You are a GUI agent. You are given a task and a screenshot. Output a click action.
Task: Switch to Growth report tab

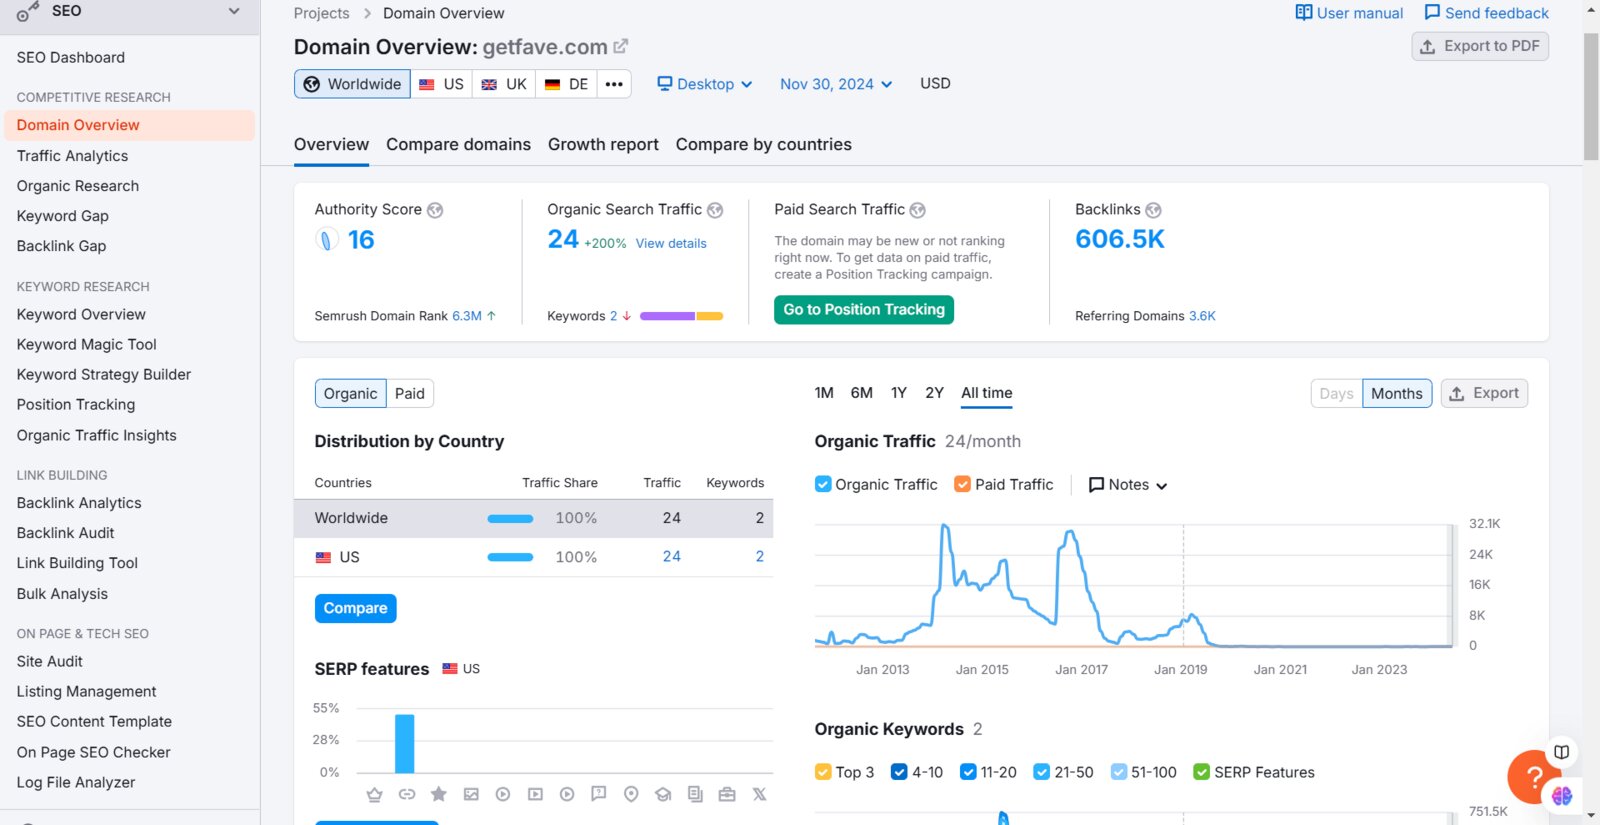pos(603,145)
